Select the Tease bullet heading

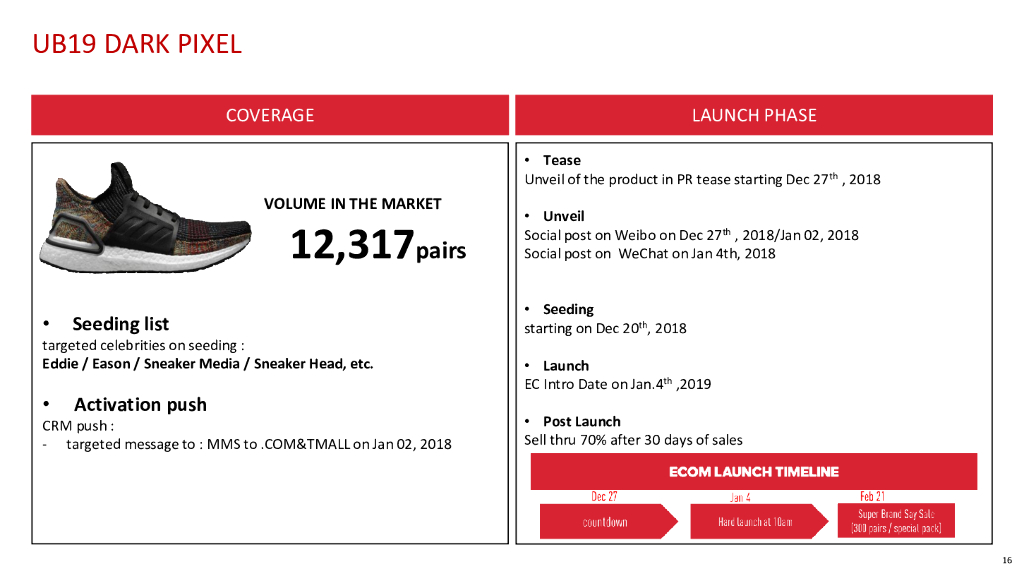click(562, 160)
